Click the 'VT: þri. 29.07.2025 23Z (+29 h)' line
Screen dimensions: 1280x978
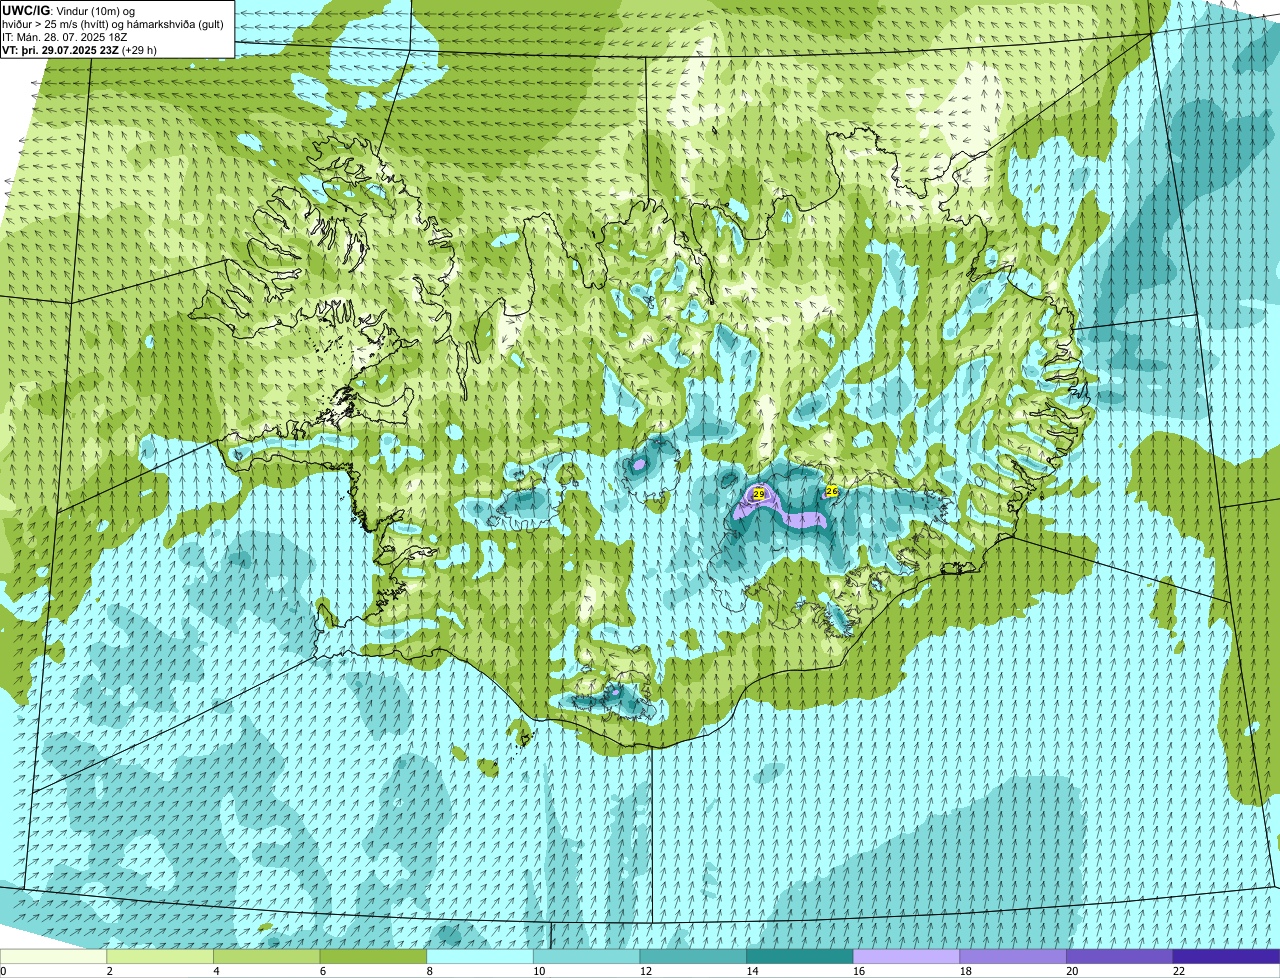80,49
